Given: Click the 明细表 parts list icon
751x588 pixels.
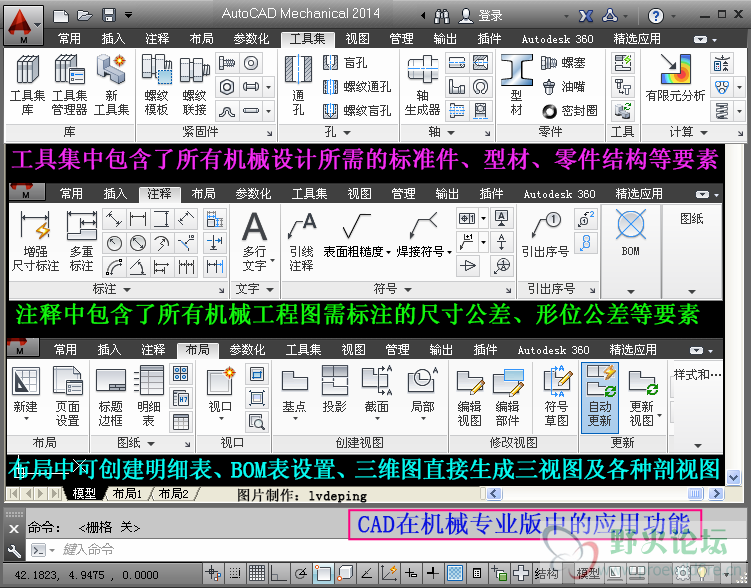Looking at the screenshot, I should coord(149,396).
